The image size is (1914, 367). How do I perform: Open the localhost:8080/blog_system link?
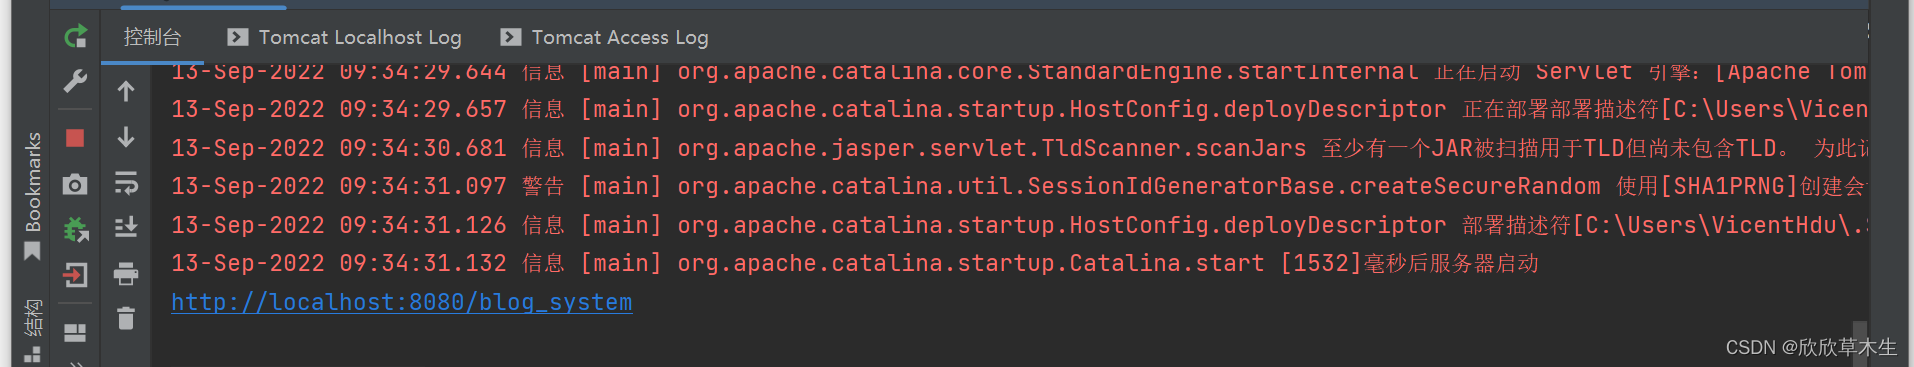(x=401, y=301)
